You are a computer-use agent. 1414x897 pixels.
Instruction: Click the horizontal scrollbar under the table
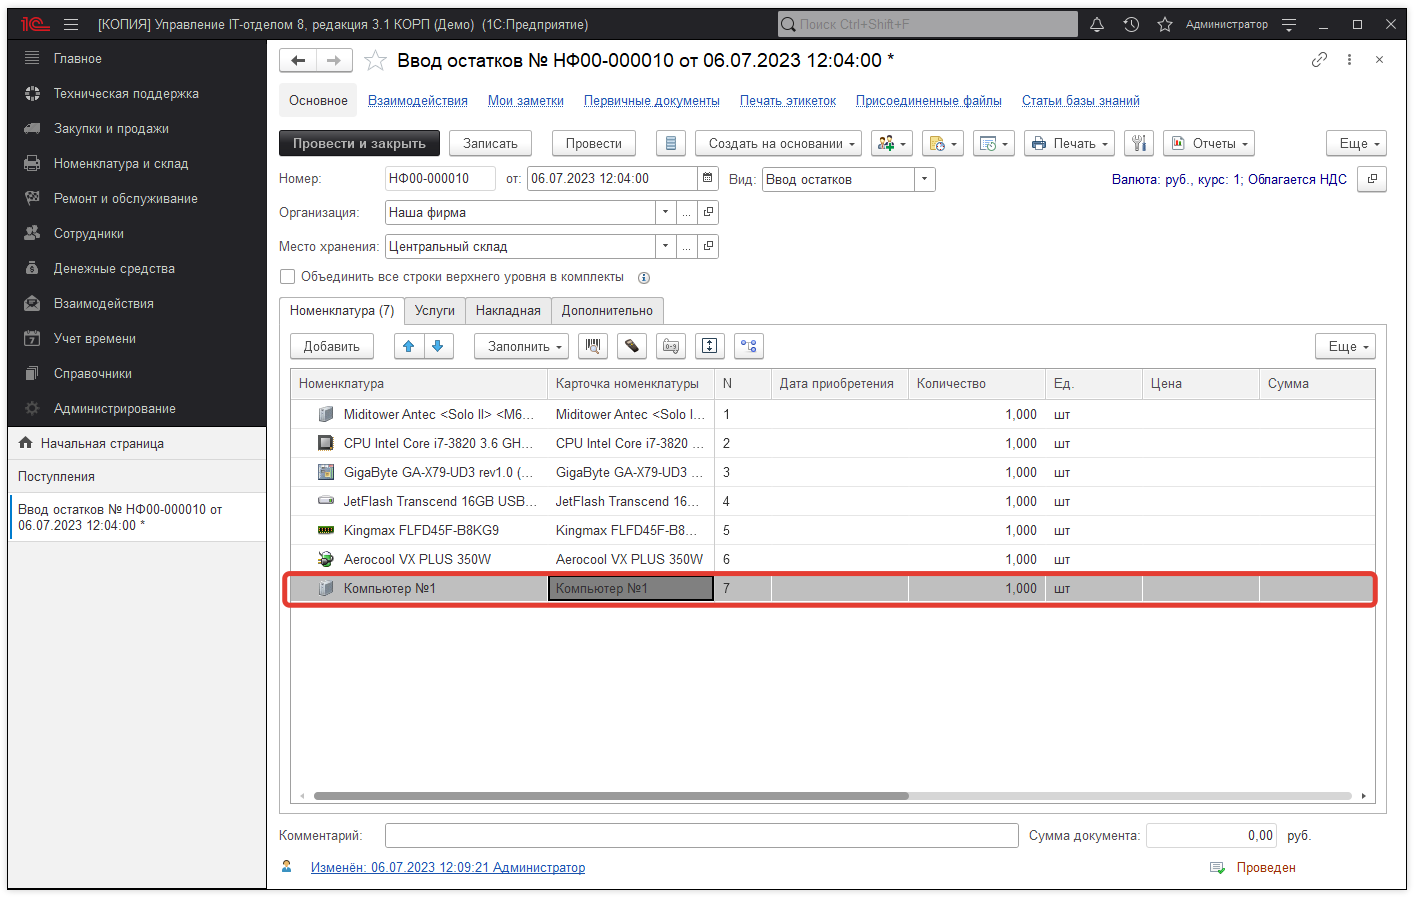pyautogui.click(x=610, y=796)
